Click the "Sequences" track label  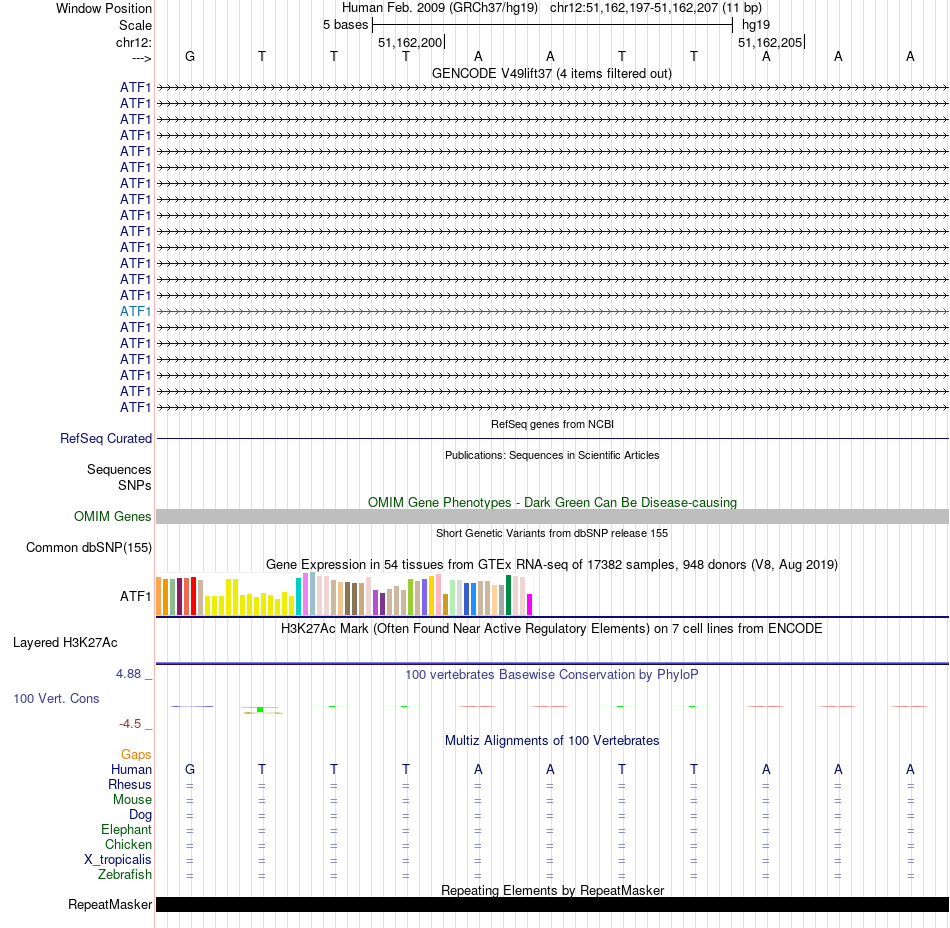(x=119, y=469)
